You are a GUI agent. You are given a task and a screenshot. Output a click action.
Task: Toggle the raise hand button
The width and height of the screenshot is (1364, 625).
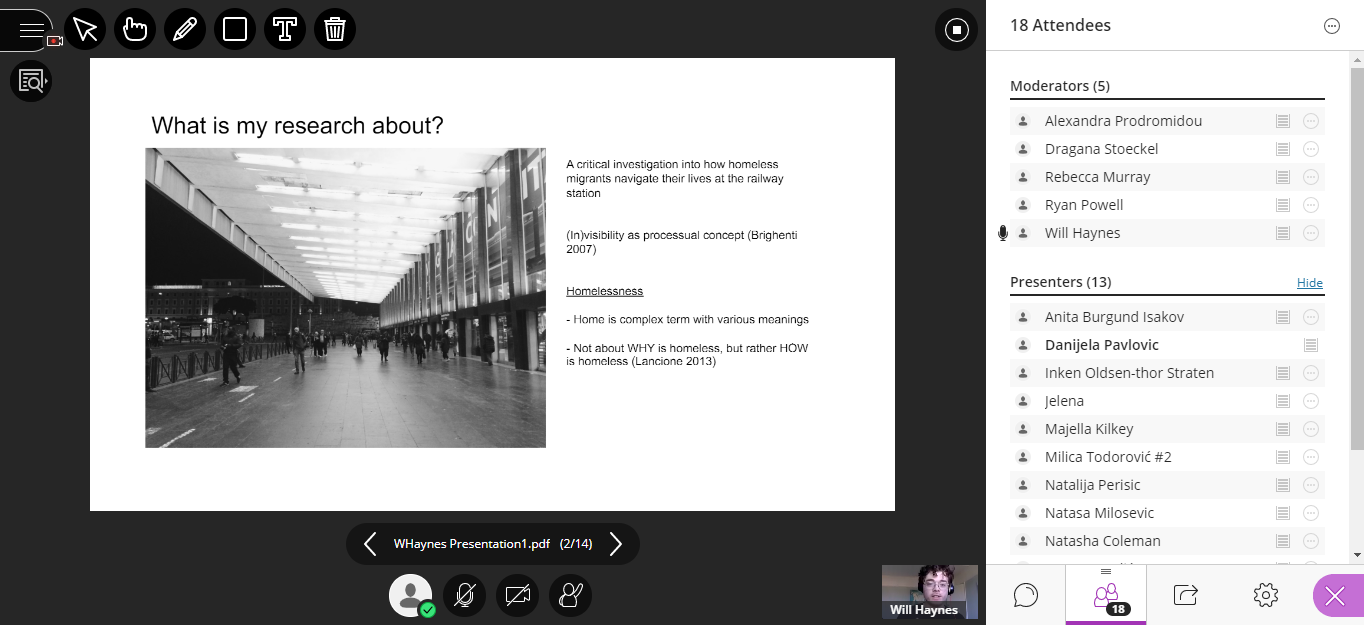[x=570, y=595]
